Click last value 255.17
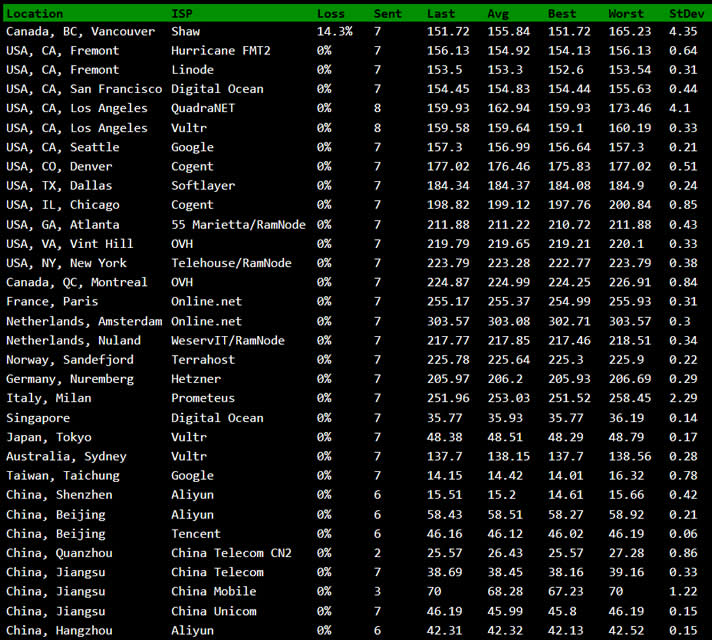Viewport: 712px width, 640px height. click(448, 302)
